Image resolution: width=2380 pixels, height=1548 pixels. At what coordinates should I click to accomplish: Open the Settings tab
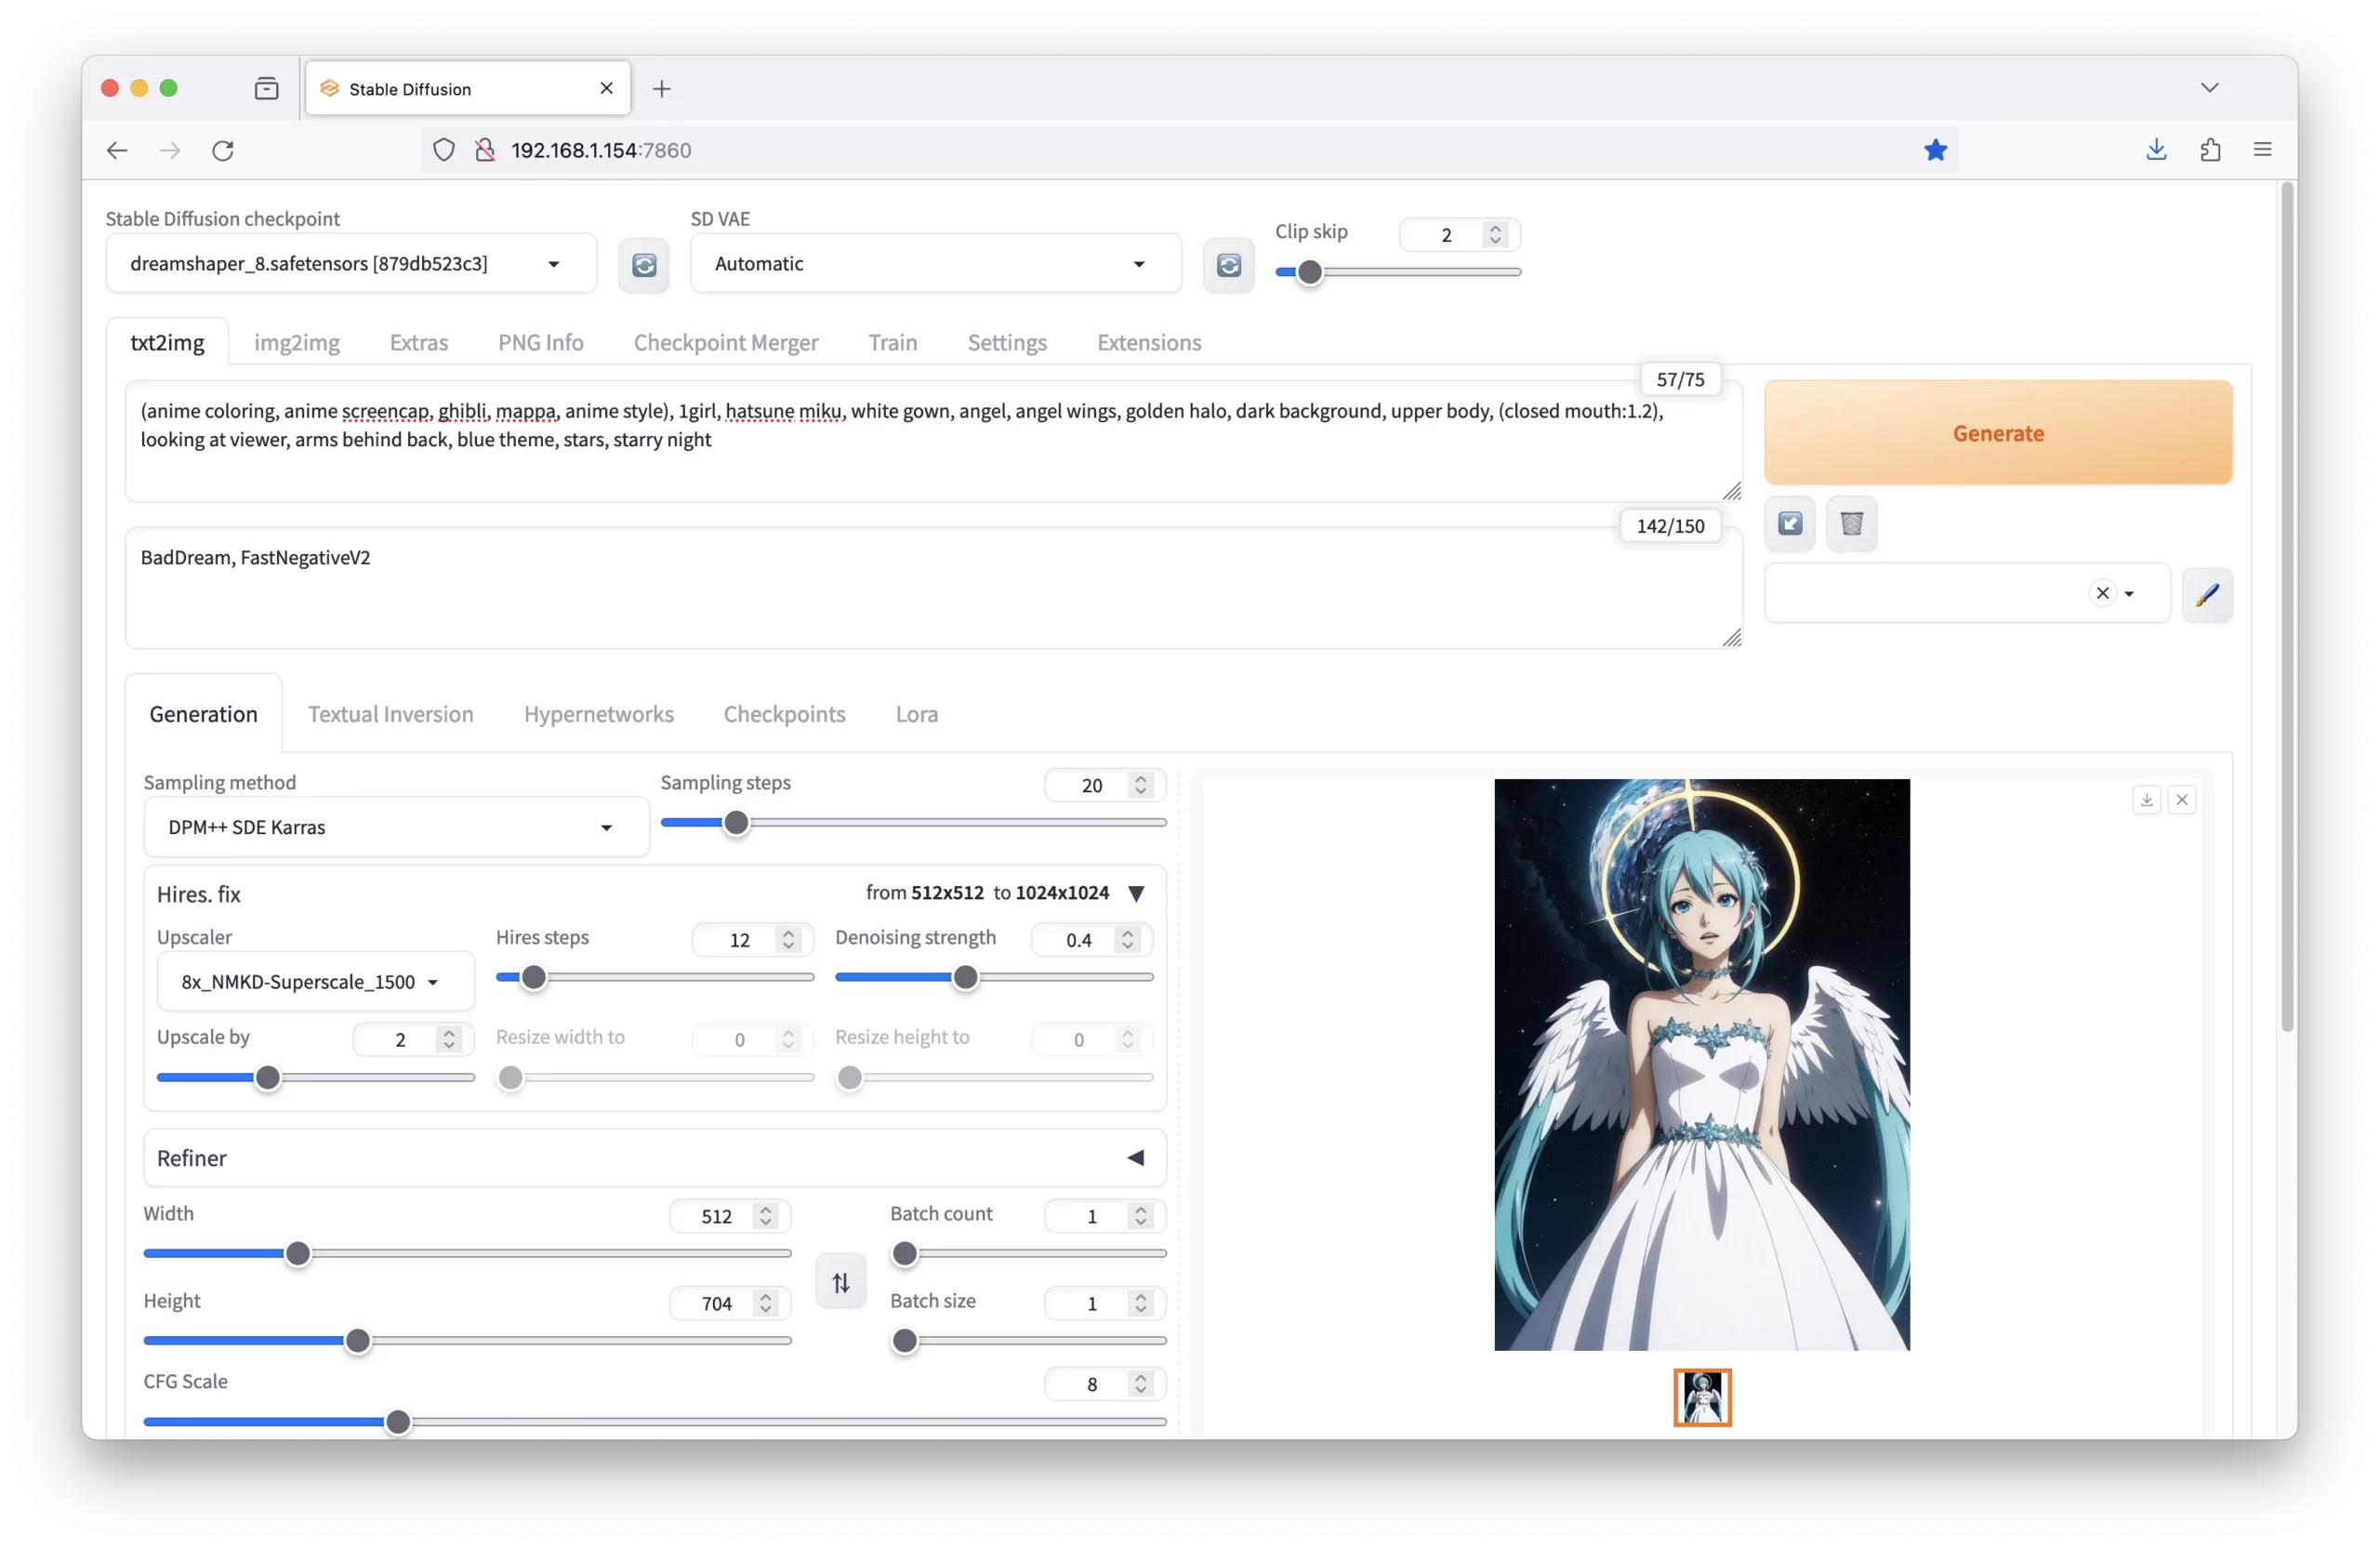tap(1006, 342)
